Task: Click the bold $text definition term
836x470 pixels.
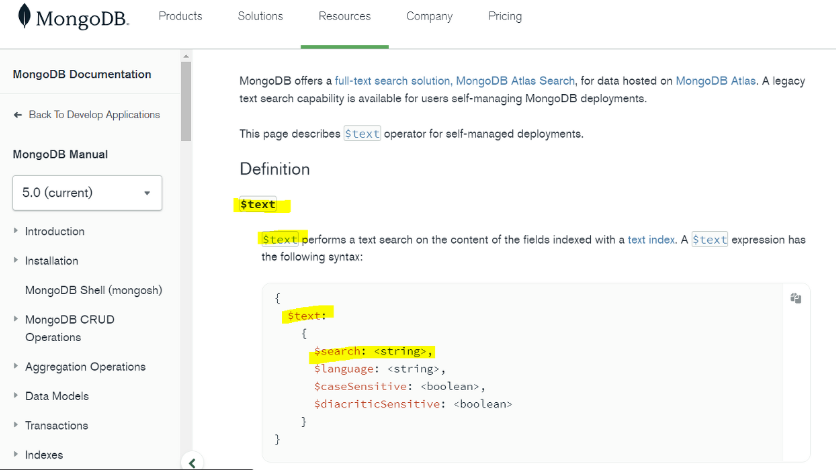Action: tap(258, 204)
